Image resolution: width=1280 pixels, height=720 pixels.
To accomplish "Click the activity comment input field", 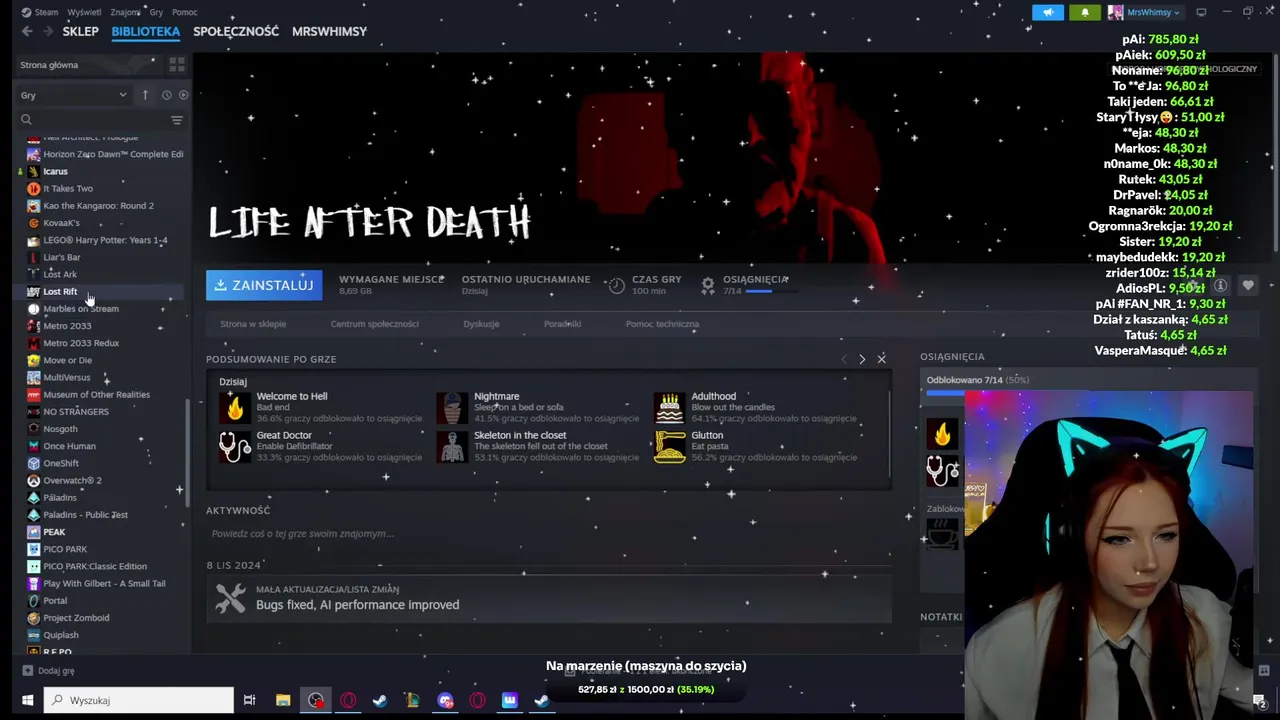I will (548, 534).
